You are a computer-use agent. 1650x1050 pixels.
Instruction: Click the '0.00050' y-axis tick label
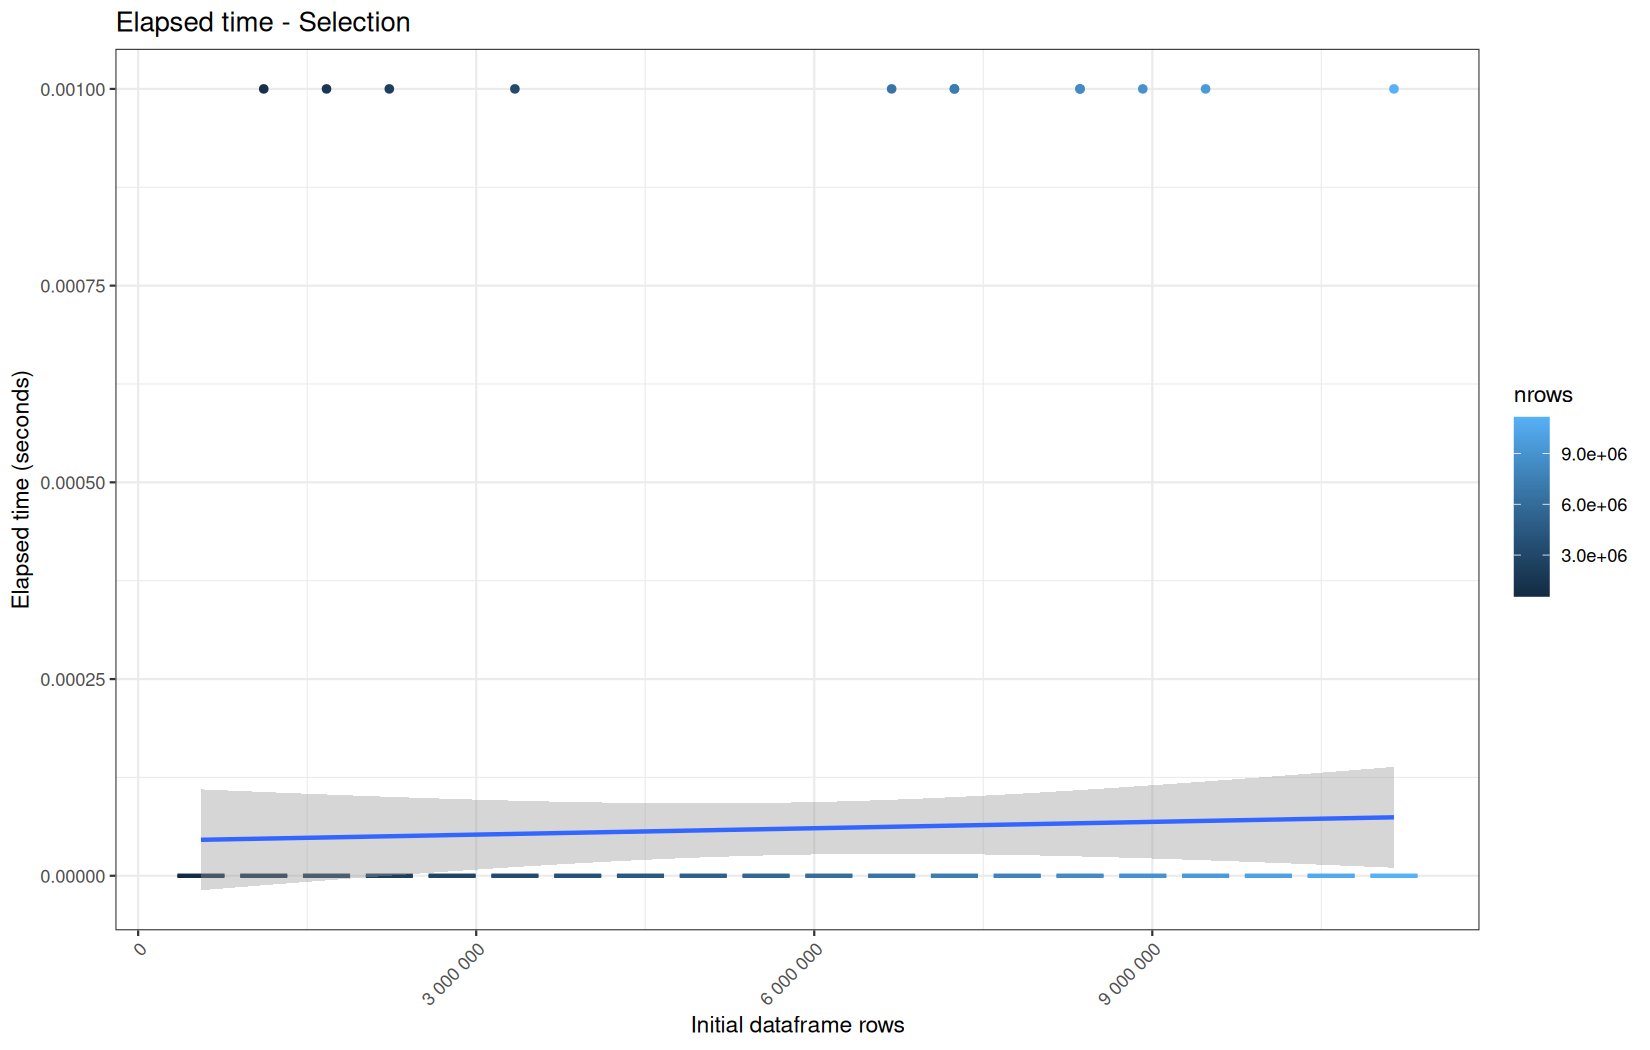tap(72, 483)
